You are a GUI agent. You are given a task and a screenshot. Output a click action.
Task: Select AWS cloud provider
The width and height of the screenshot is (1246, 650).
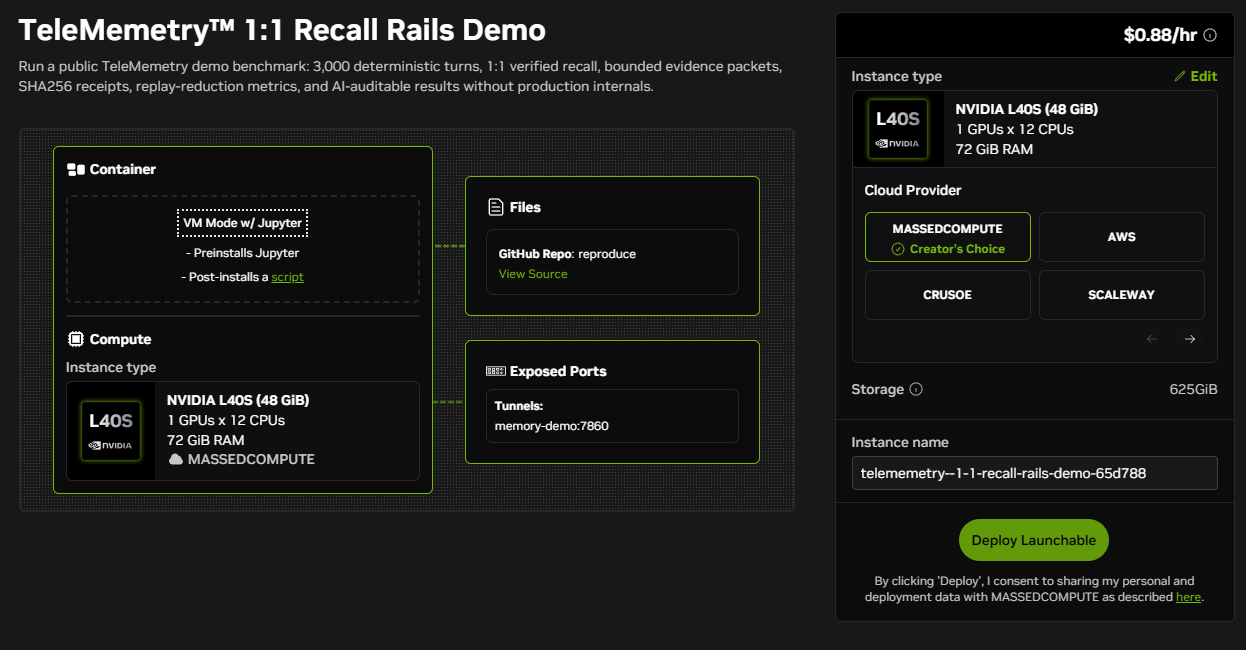1122,237
